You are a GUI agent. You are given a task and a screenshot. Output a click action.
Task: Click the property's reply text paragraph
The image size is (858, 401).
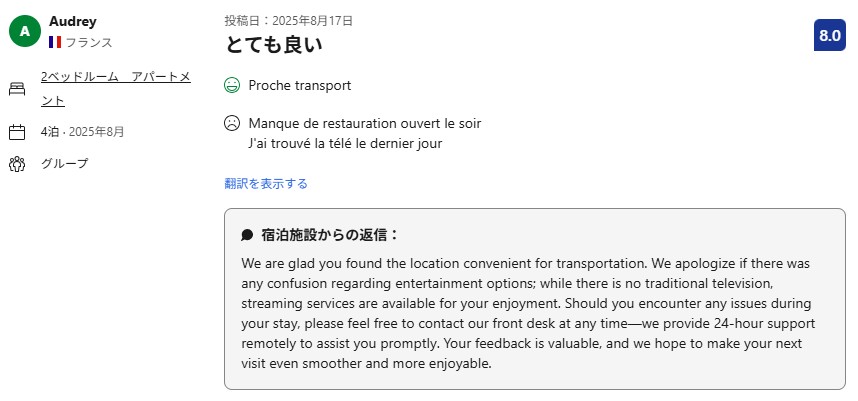(x=534, y=313)
